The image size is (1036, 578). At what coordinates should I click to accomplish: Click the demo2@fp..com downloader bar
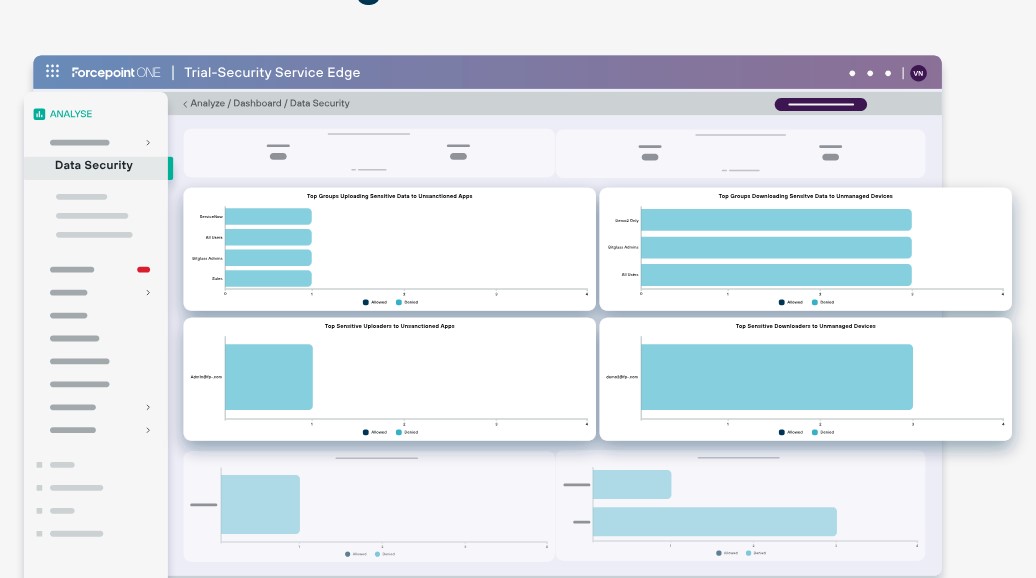tap(777, 377)
